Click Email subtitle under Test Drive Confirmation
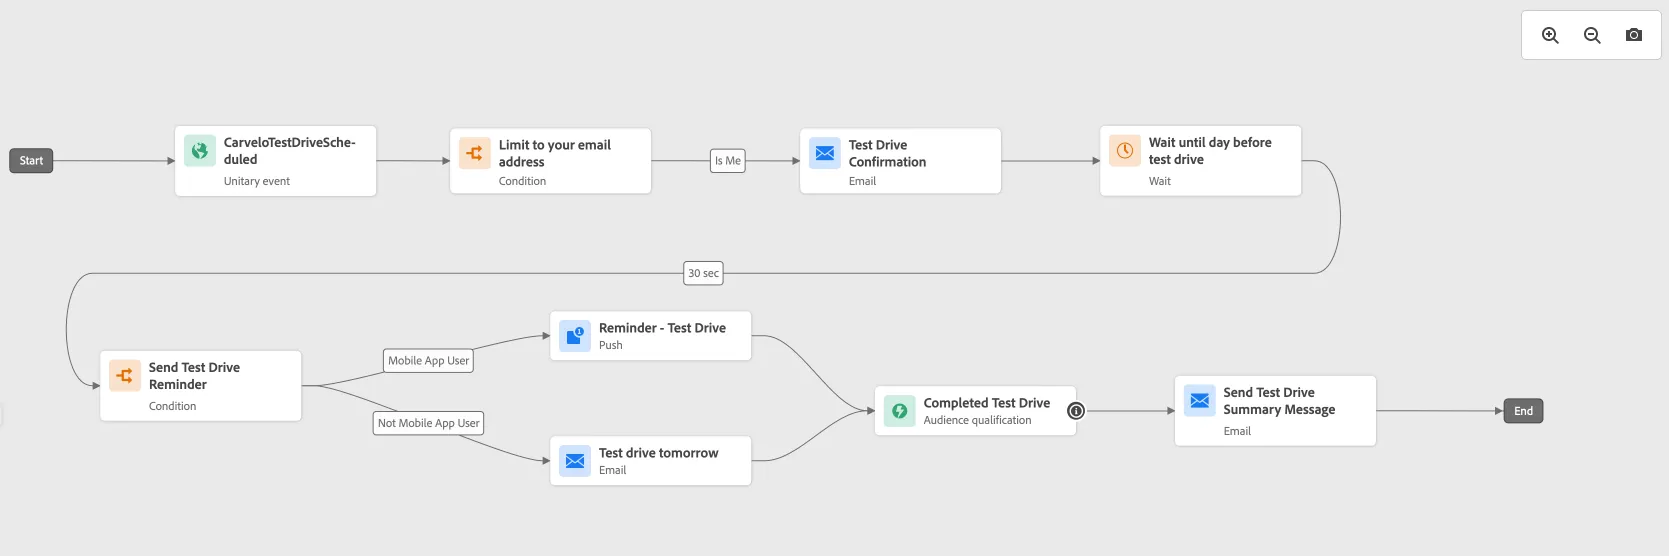Screen dimensions: 1669x556 coord(862,181)
